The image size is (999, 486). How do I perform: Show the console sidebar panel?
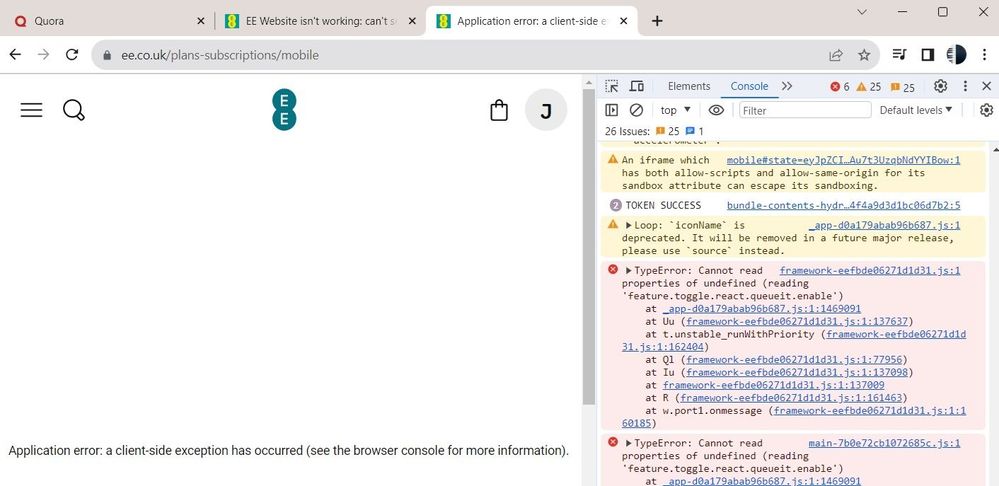[x=612, y=110]
